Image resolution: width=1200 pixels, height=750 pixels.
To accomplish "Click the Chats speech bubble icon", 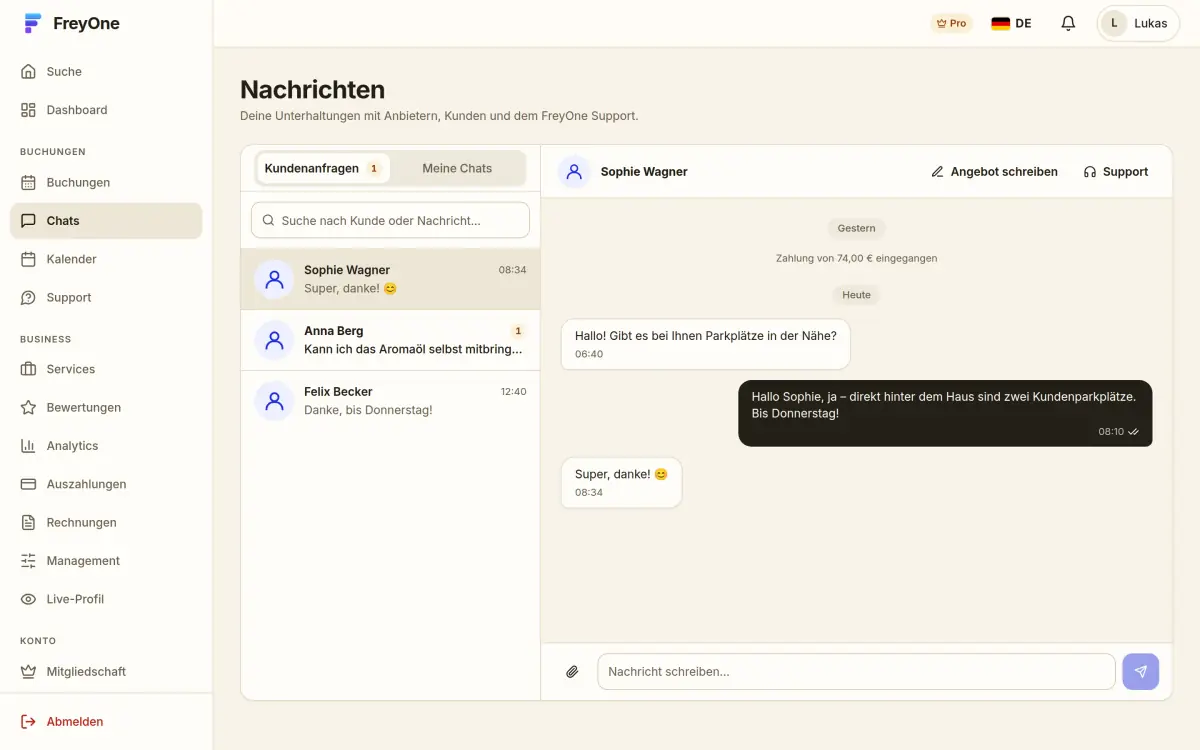I will click(x=28, y=221).
